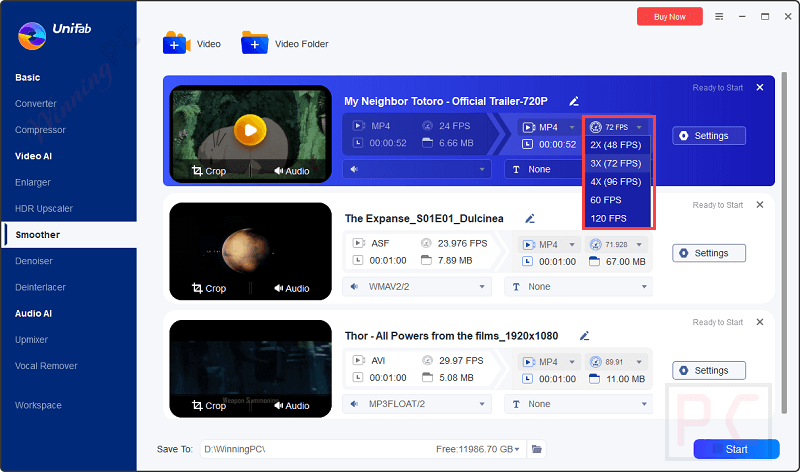This screenshot has width=800, height=472.
Task: Click the video list vertical scrollbar
Action: (784, 243)
